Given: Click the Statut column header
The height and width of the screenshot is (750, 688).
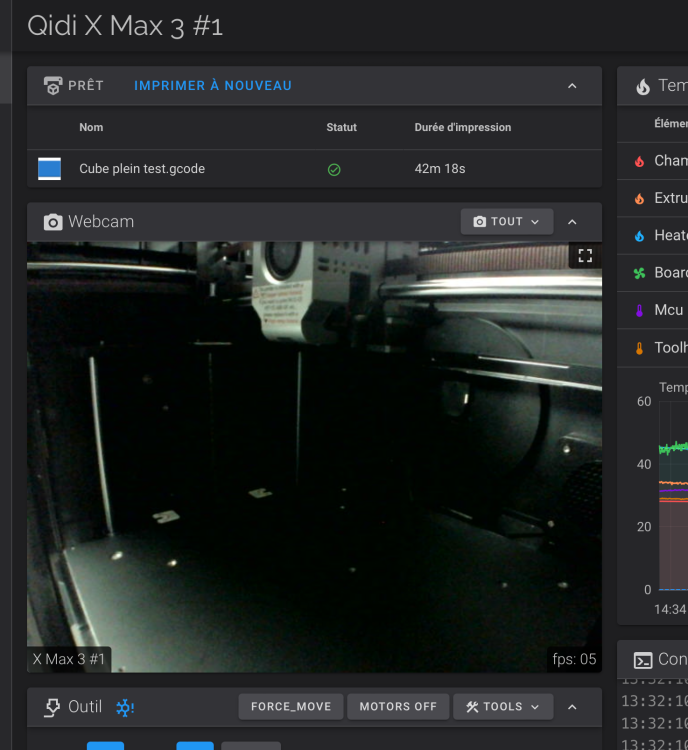Looking at the screenshot, I should (341, 127).
